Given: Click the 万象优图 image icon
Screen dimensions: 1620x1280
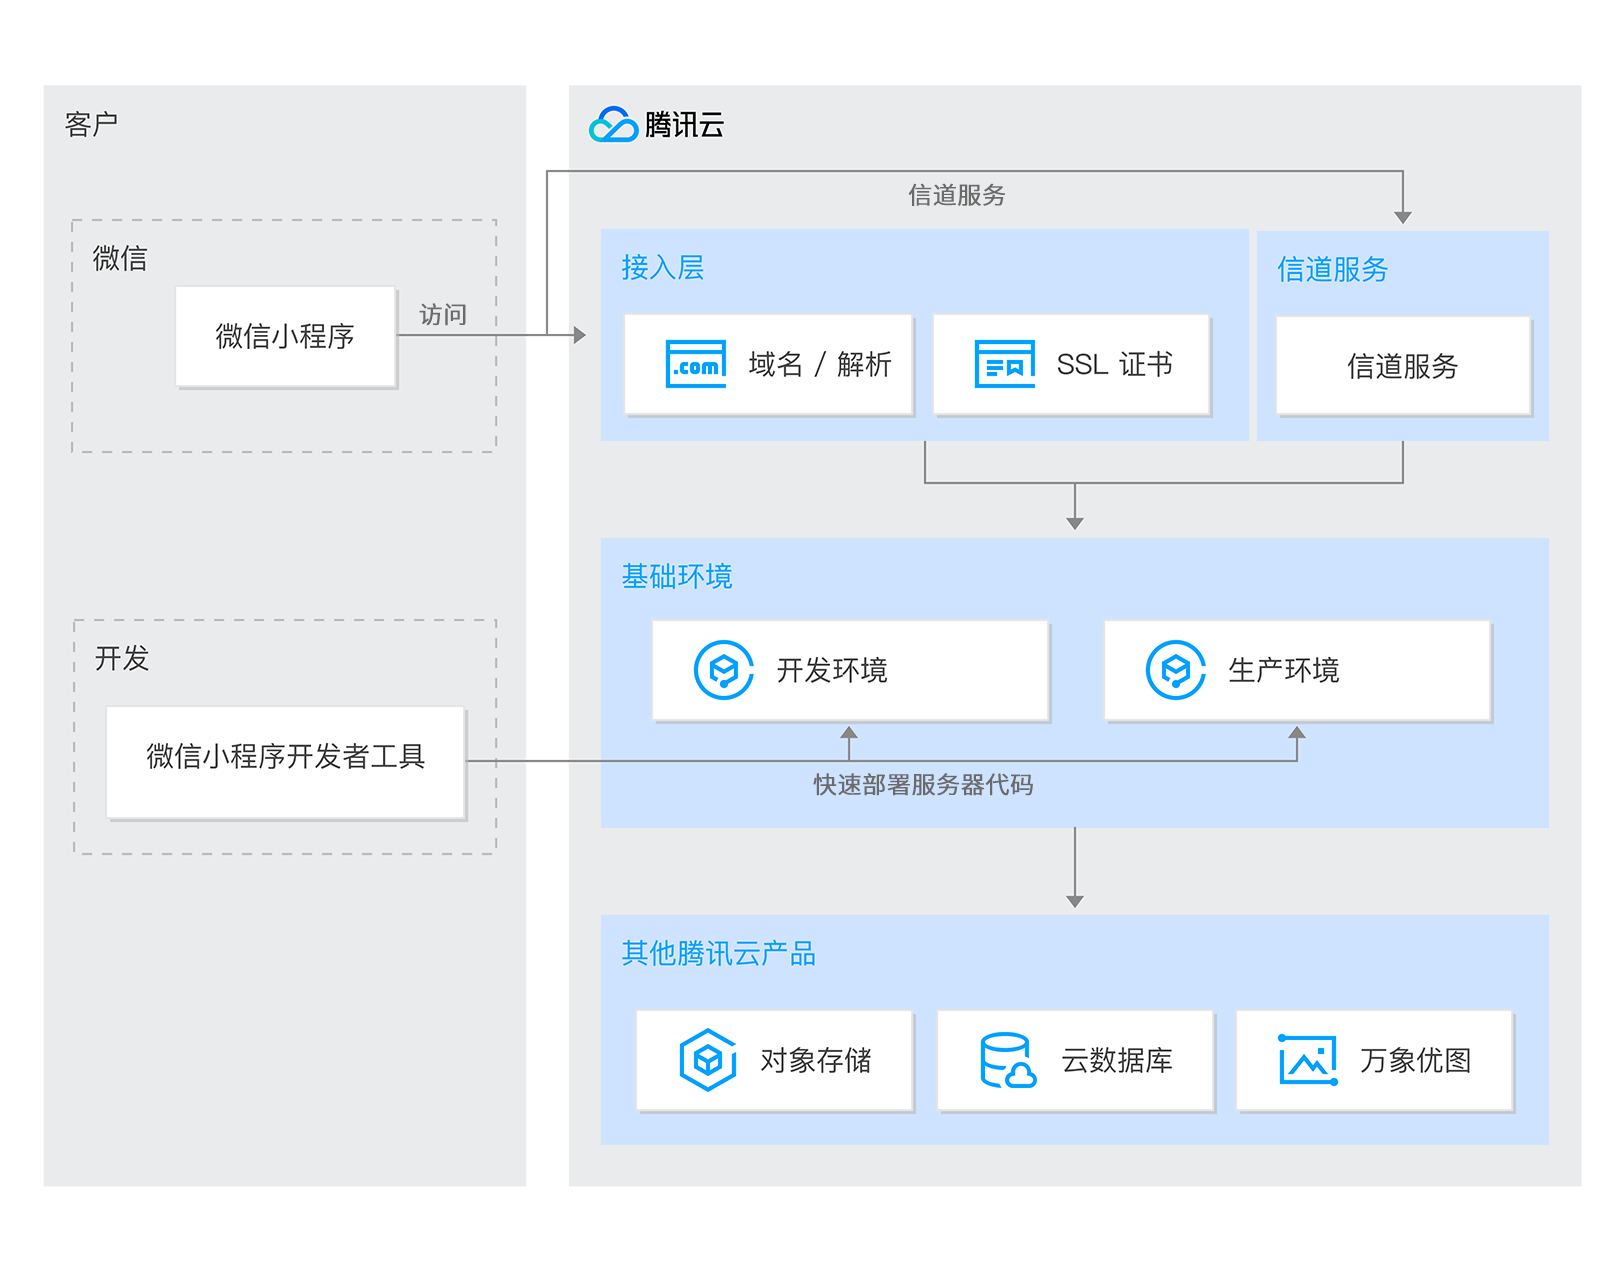Looking at the screenshot, I should [1308, 1060].
